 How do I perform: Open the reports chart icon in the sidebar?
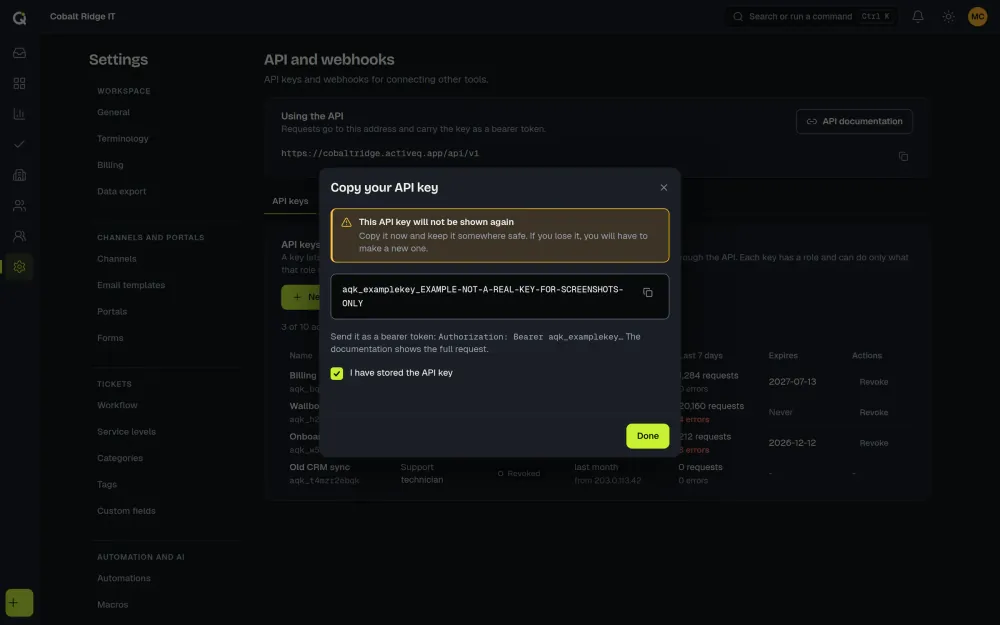(19, 114)
